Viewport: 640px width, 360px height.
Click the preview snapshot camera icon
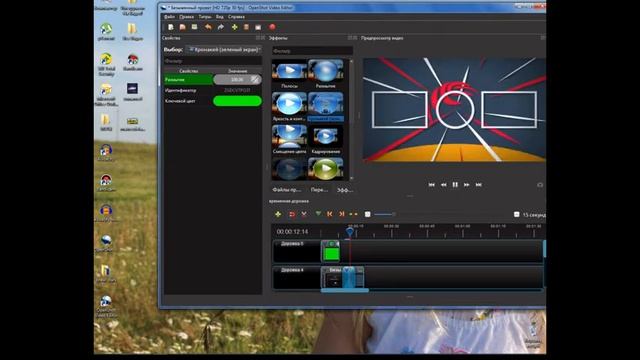point(540,185)
